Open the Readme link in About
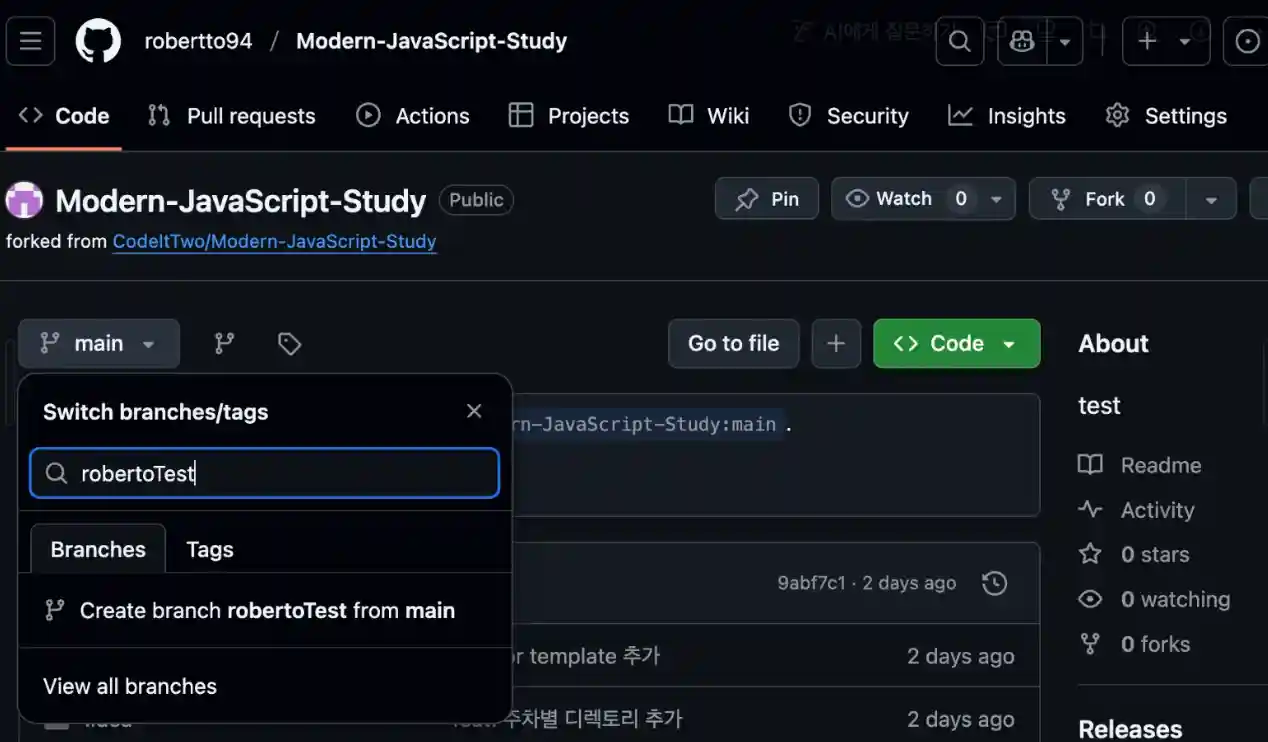This screenshot has height=742, width=1268. (1140, 465)
